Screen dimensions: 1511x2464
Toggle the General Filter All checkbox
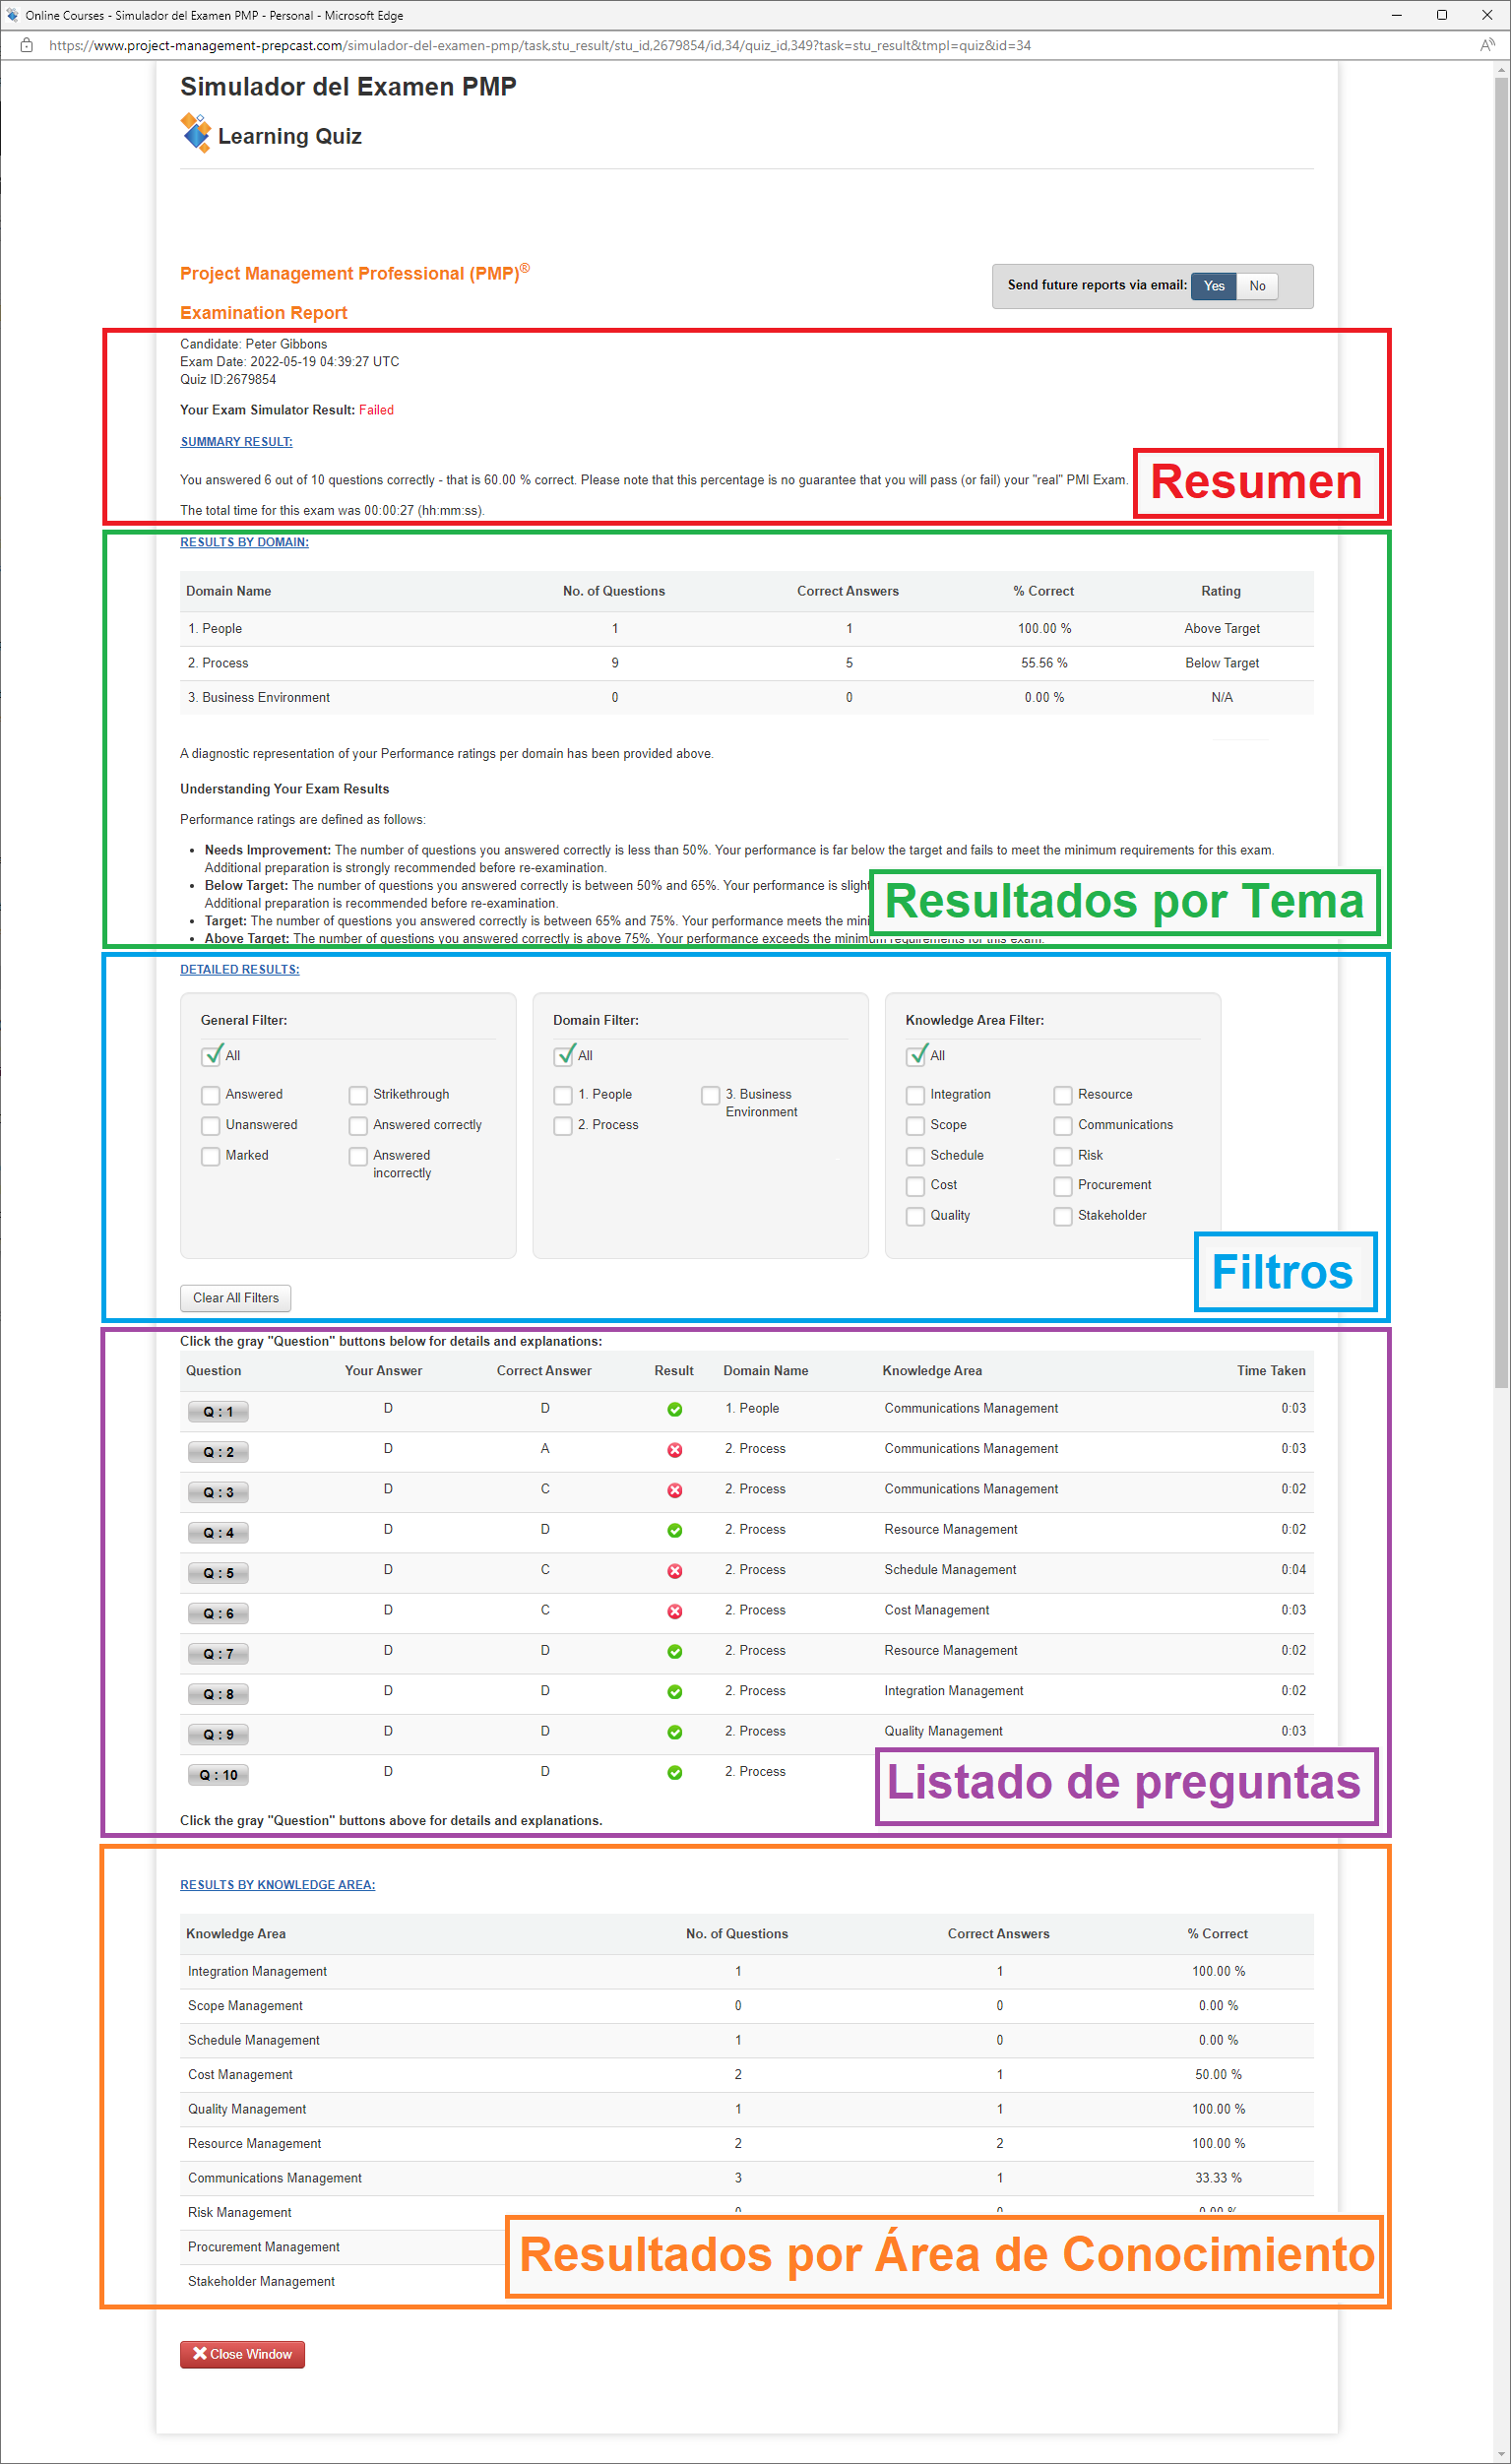(211, 1056)
